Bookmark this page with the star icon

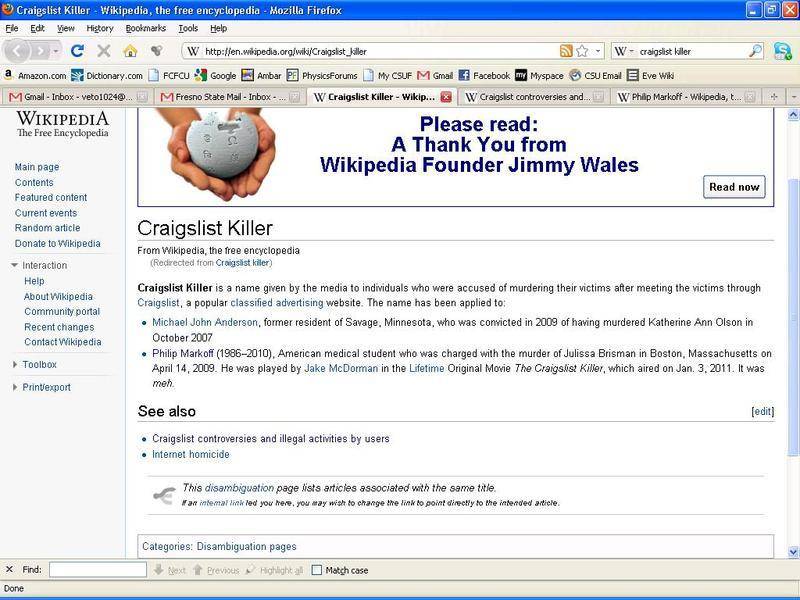582,51
